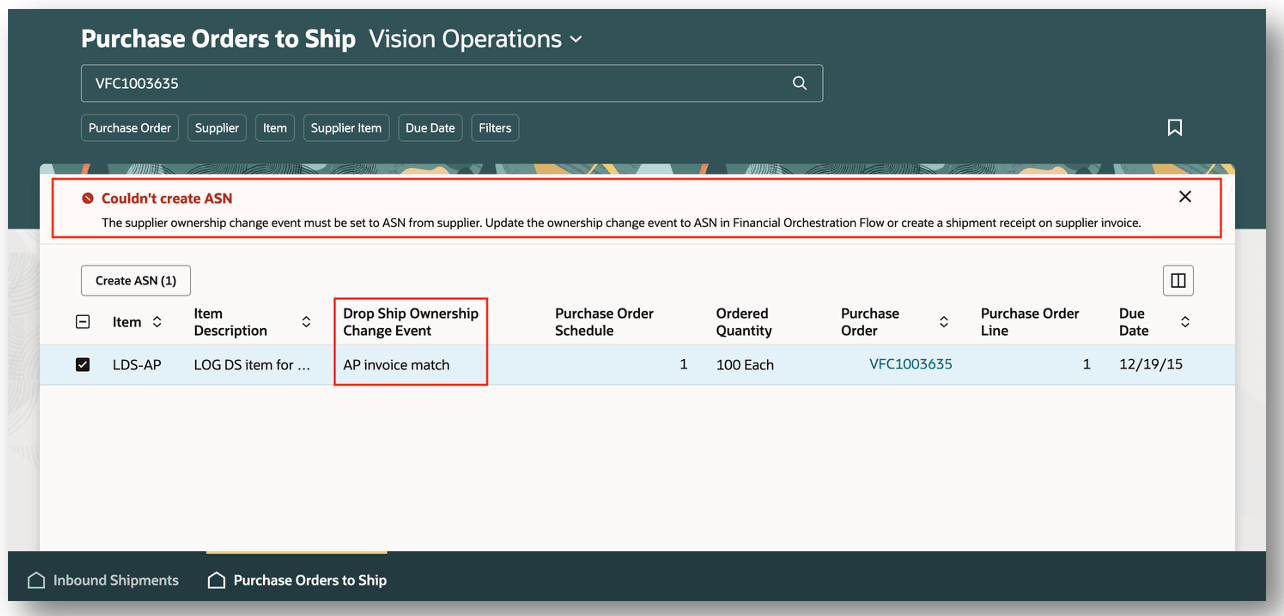Dismiss the Couldn't create ASN error

1185,197
